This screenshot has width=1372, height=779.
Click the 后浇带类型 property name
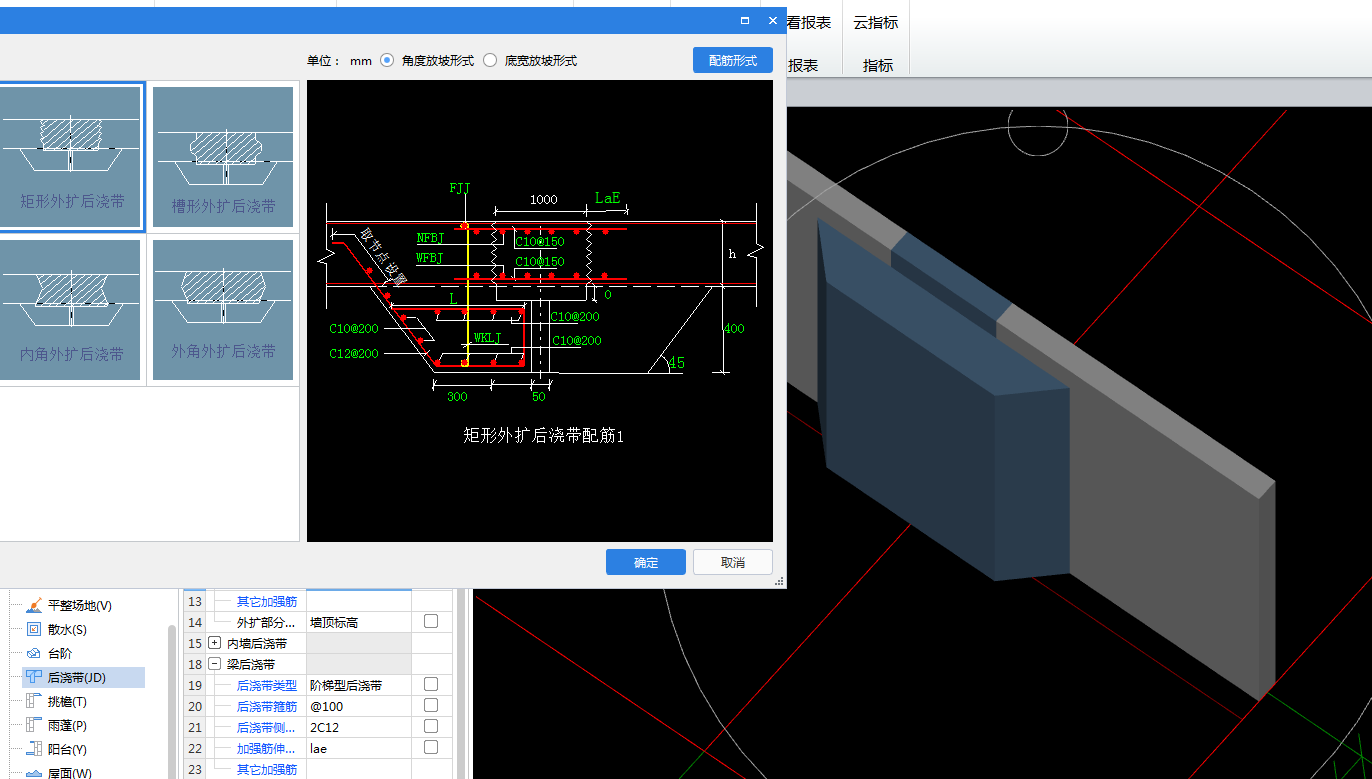point(267,685)
